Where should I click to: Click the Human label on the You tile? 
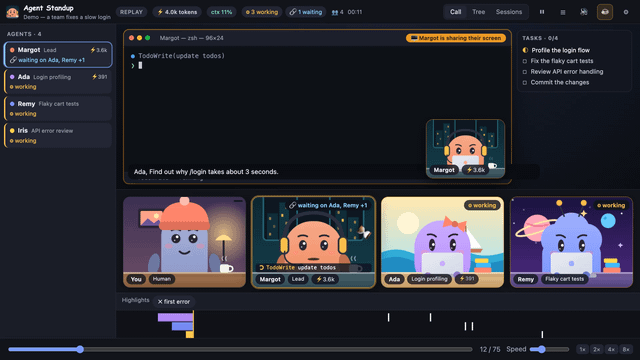[x=162, y=279]
